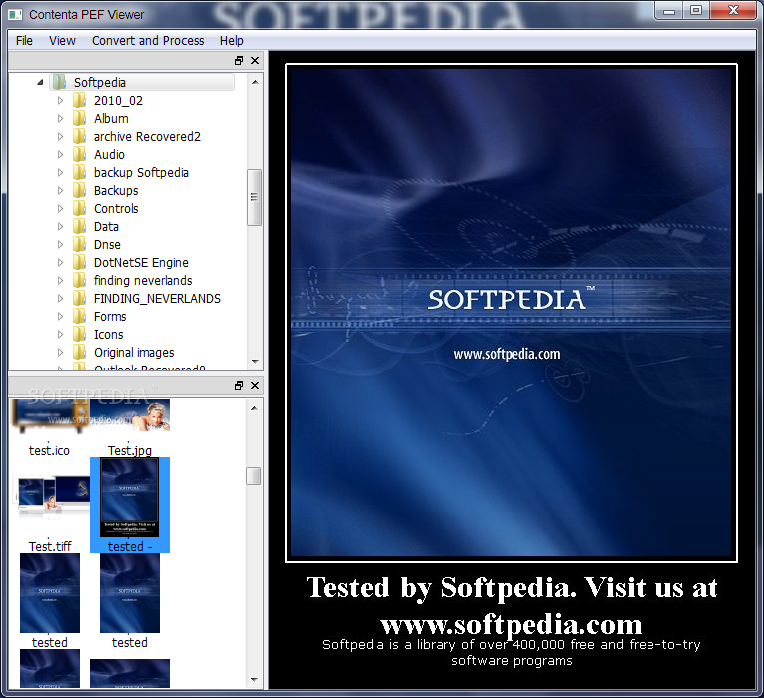Viewport: 764px width, 698px height.
Task: Expand the Controls folder
Action: pos(60,208)
